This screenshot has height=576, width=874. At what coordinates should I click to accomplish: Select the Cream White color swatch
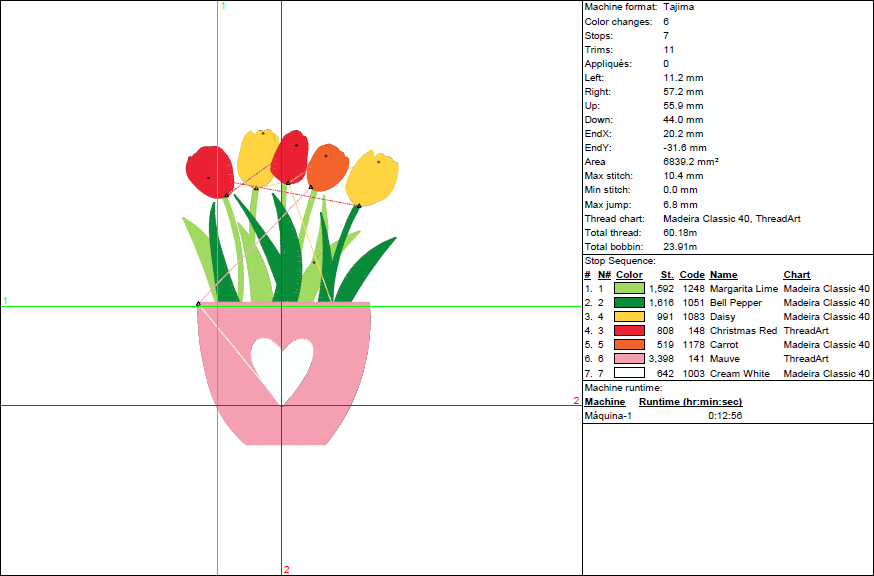pos(629,373)
